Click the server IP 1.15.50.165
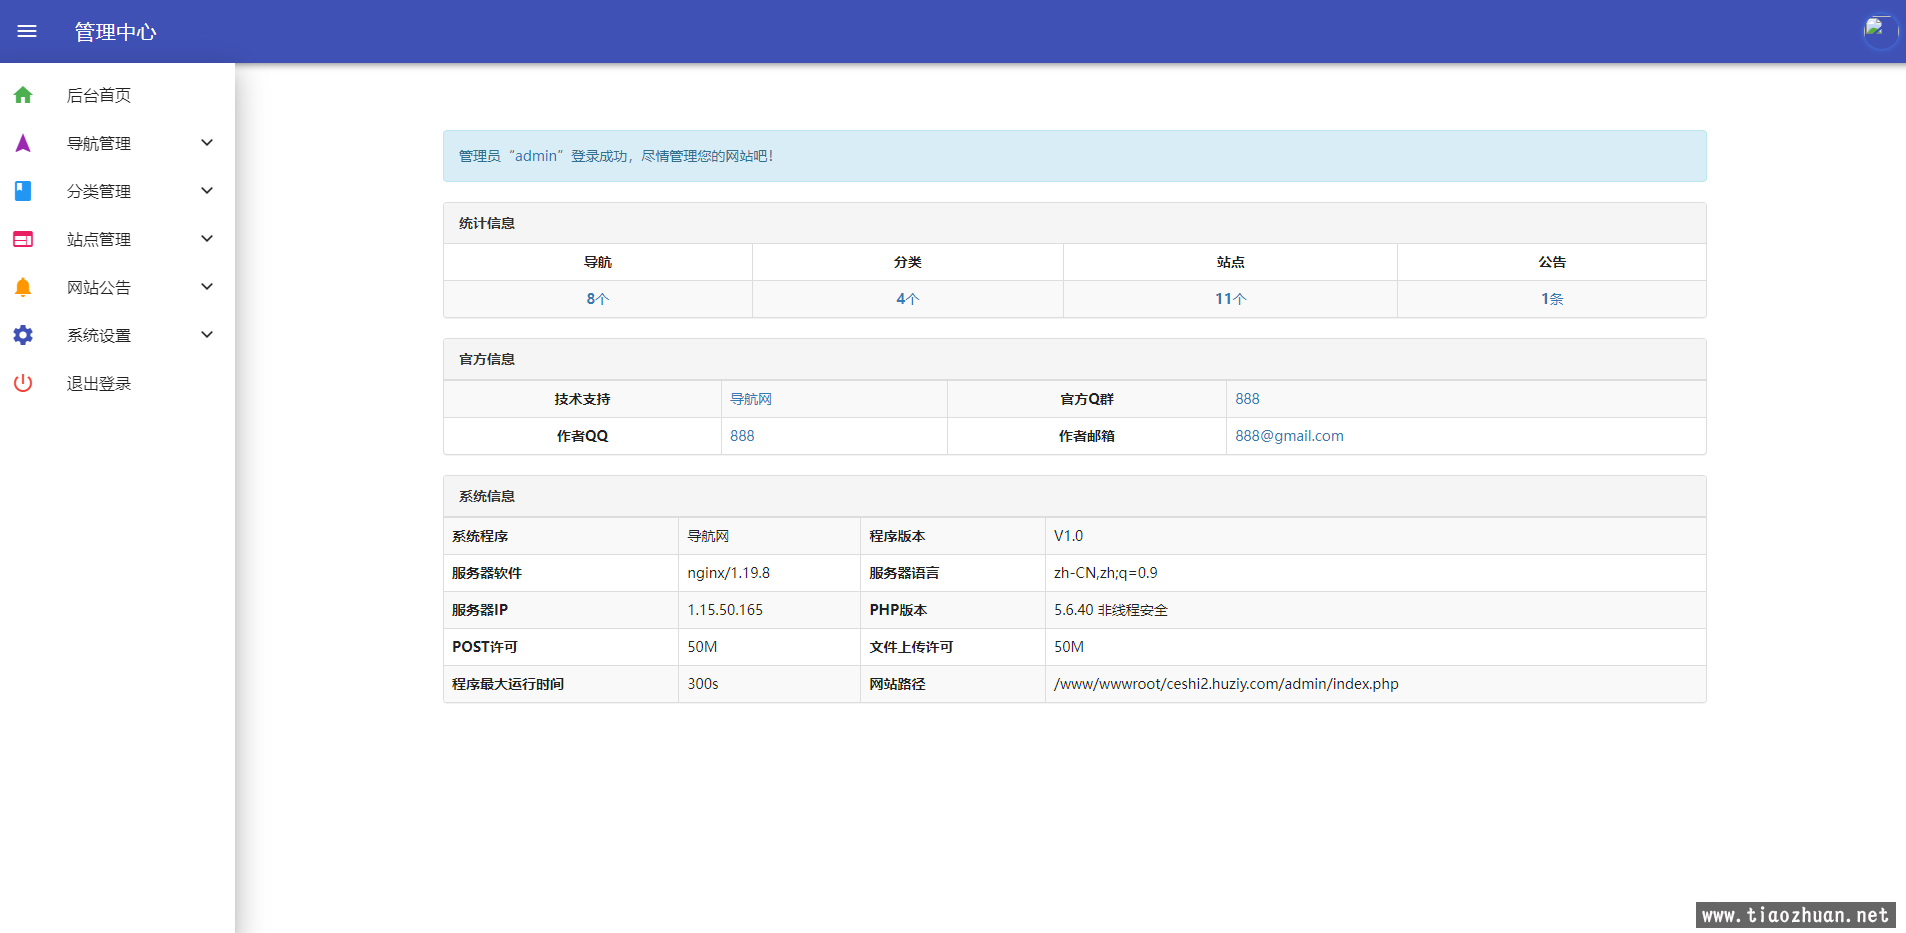The image size is (1906, 933). (725, 610)
